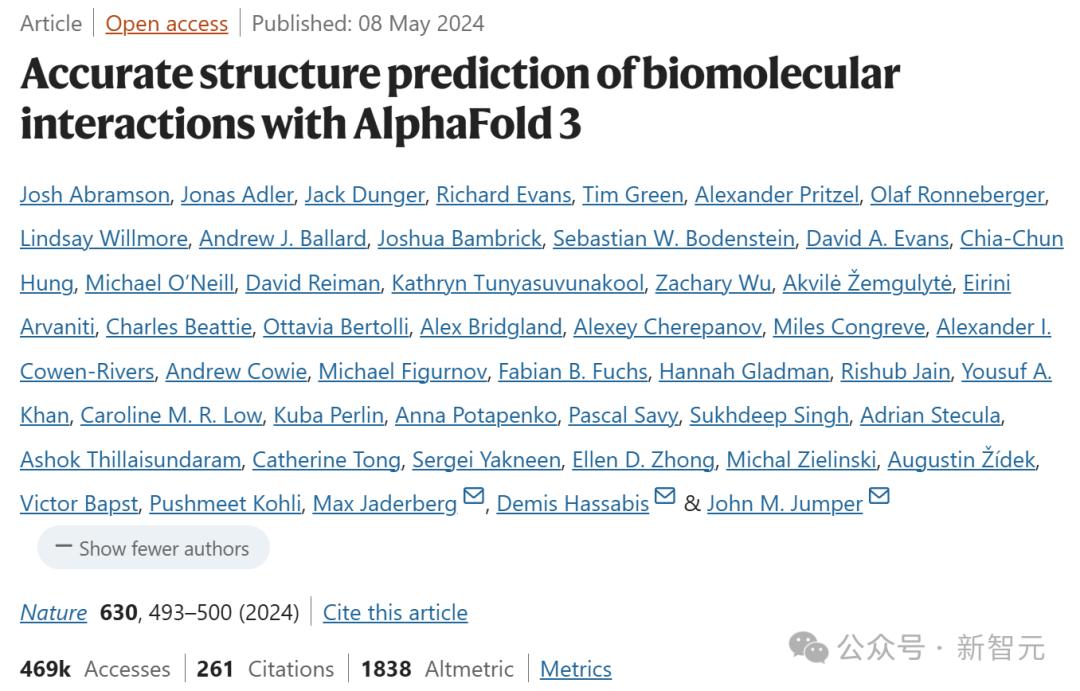The width and height of the screenshot is (1080, 691).
Task: Click the WeChat logo watermark icon
Action: point(809,647)
